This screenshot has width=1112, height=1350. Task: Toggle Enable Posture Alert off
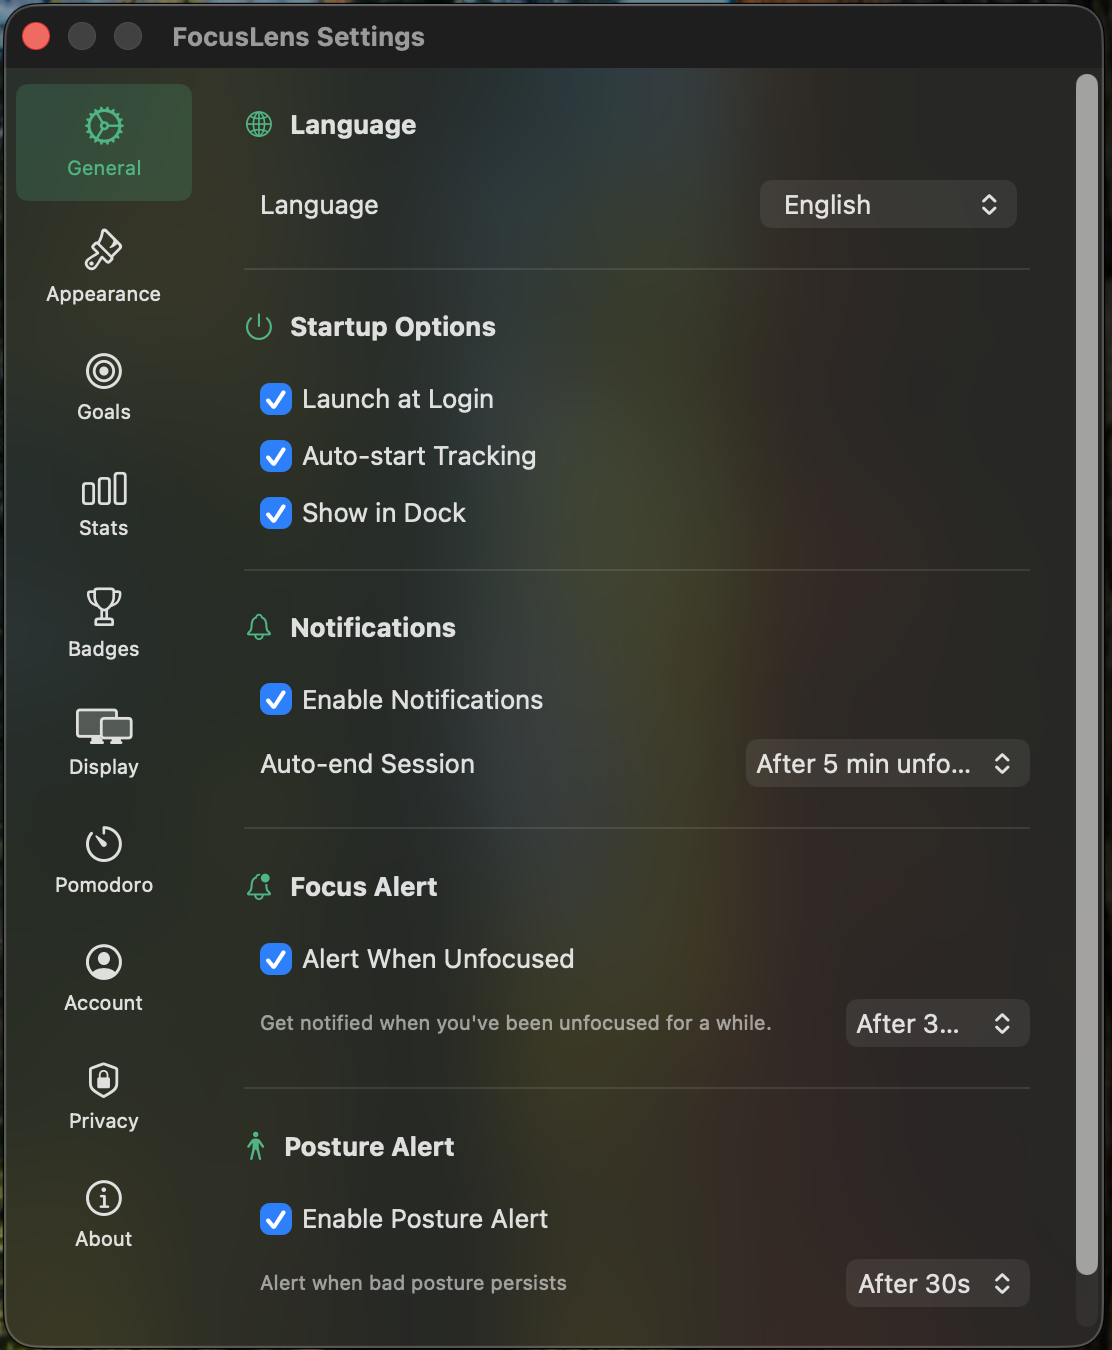pyautogui.click(x=276, y=1219)
